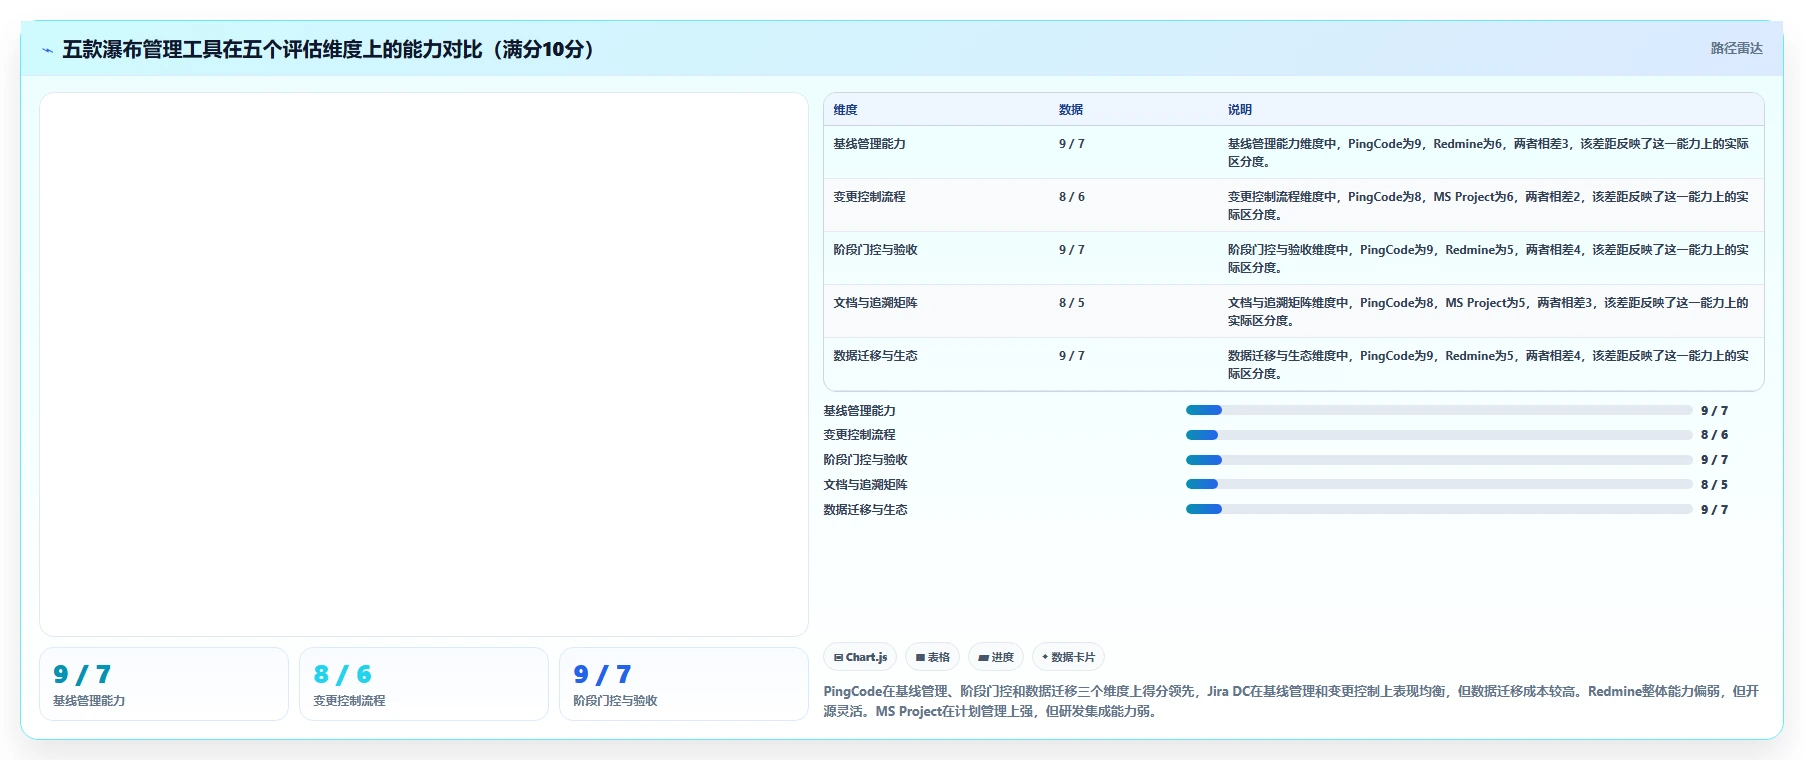Click the 变更控制流程 progress bar
Screen dimensions: 1804x760
[1439, 435]
